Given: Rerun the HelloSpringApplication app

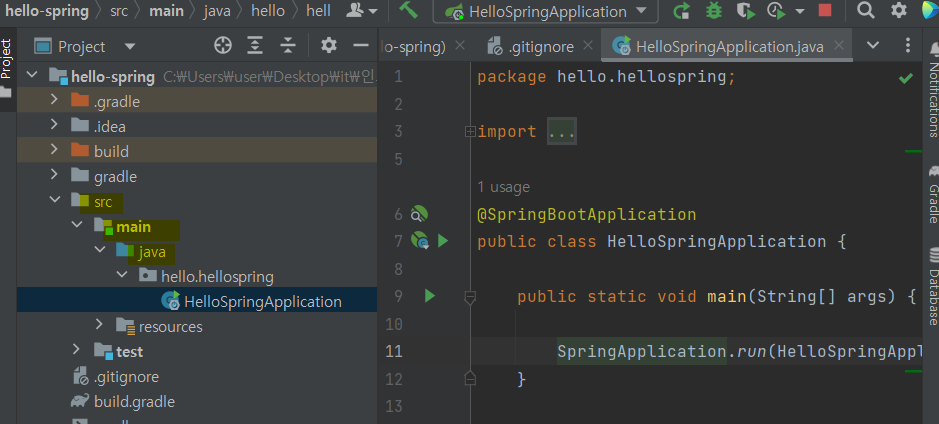Looking at the screenshot, I should (681, 11).
